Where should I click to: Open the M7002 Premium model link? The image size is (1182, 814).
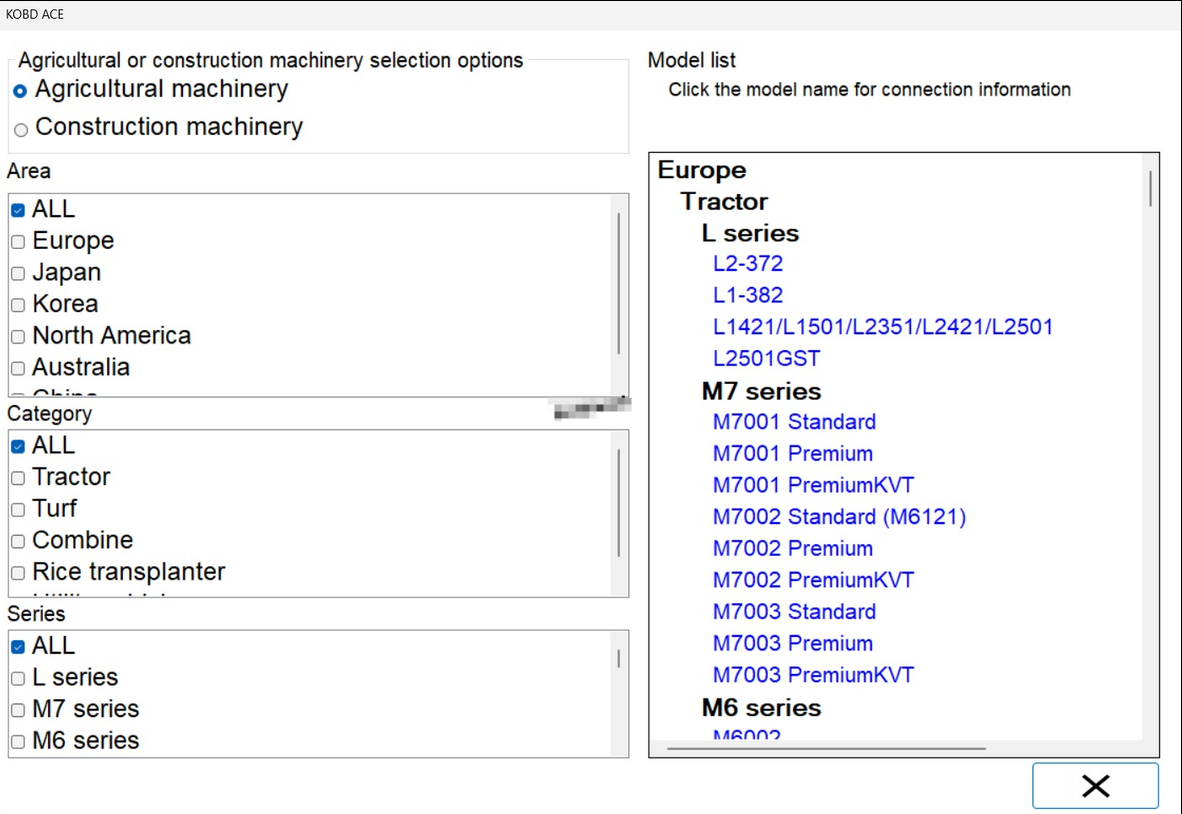pos(792,549)
